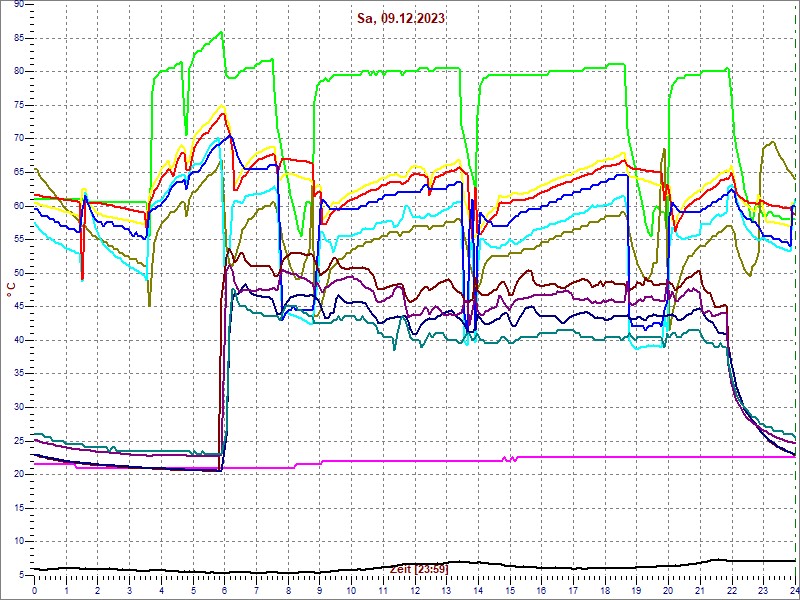Select the 40 value on the temperature axis

tap(20, 340)
